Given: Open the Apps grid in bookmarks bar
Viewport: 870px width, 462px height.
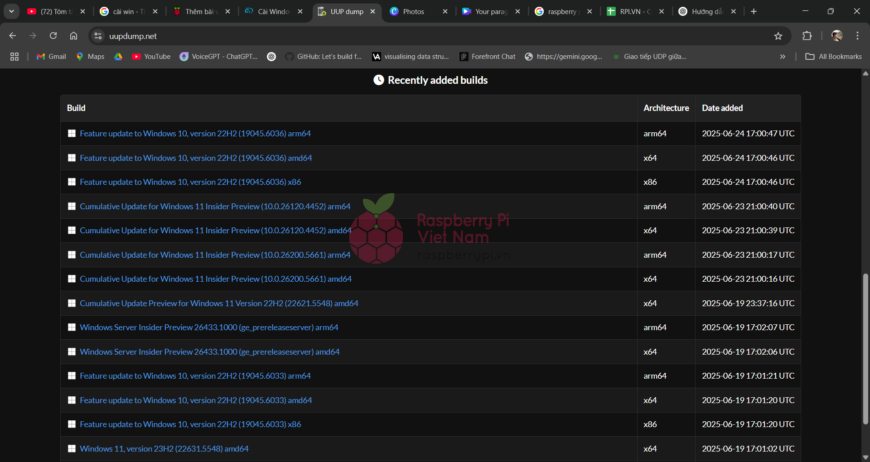Looking at the screenshot, I should [14, 57].
